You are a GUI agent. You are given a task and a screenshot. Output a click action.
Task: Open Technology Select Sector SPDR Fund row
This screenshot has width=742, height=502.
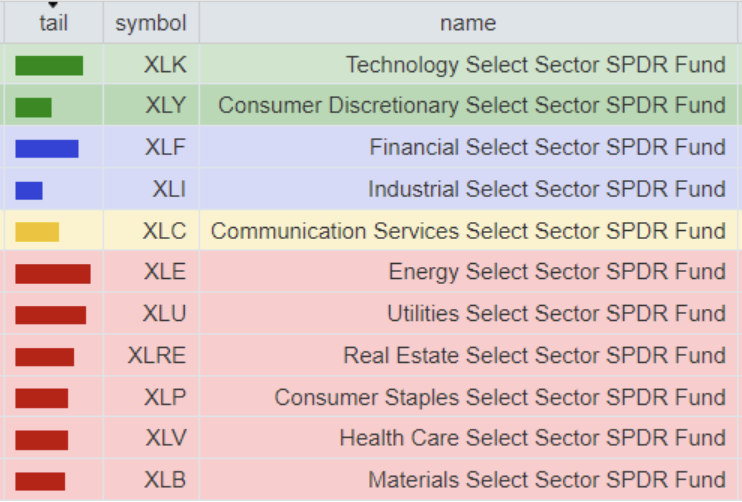coord(535,66)
